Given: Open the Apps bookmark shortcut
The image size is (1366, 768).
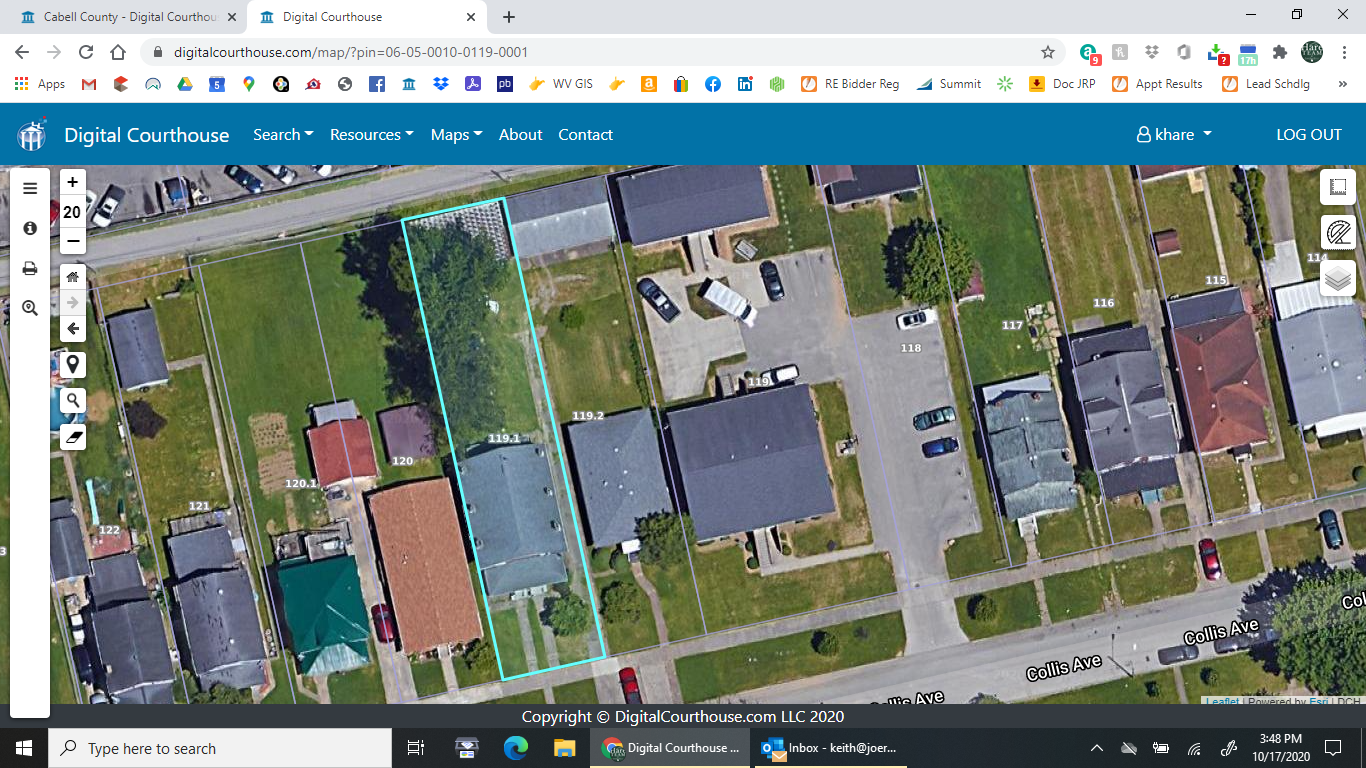Looking at the screenshot, I should click(40, 84).
